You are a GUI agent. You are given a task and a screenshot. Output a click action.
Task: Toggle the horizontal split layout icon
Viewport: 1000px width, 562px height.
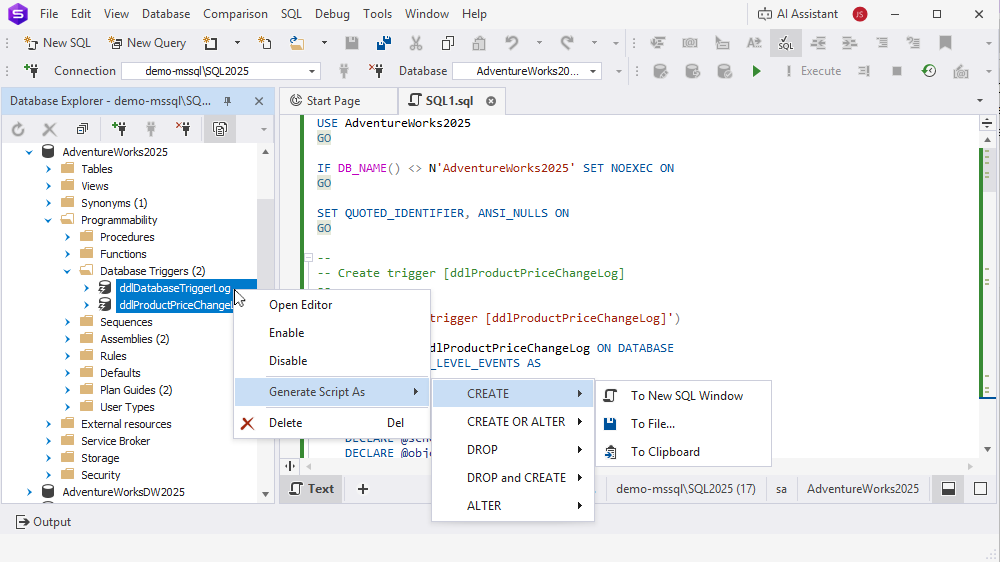[948, 489]
